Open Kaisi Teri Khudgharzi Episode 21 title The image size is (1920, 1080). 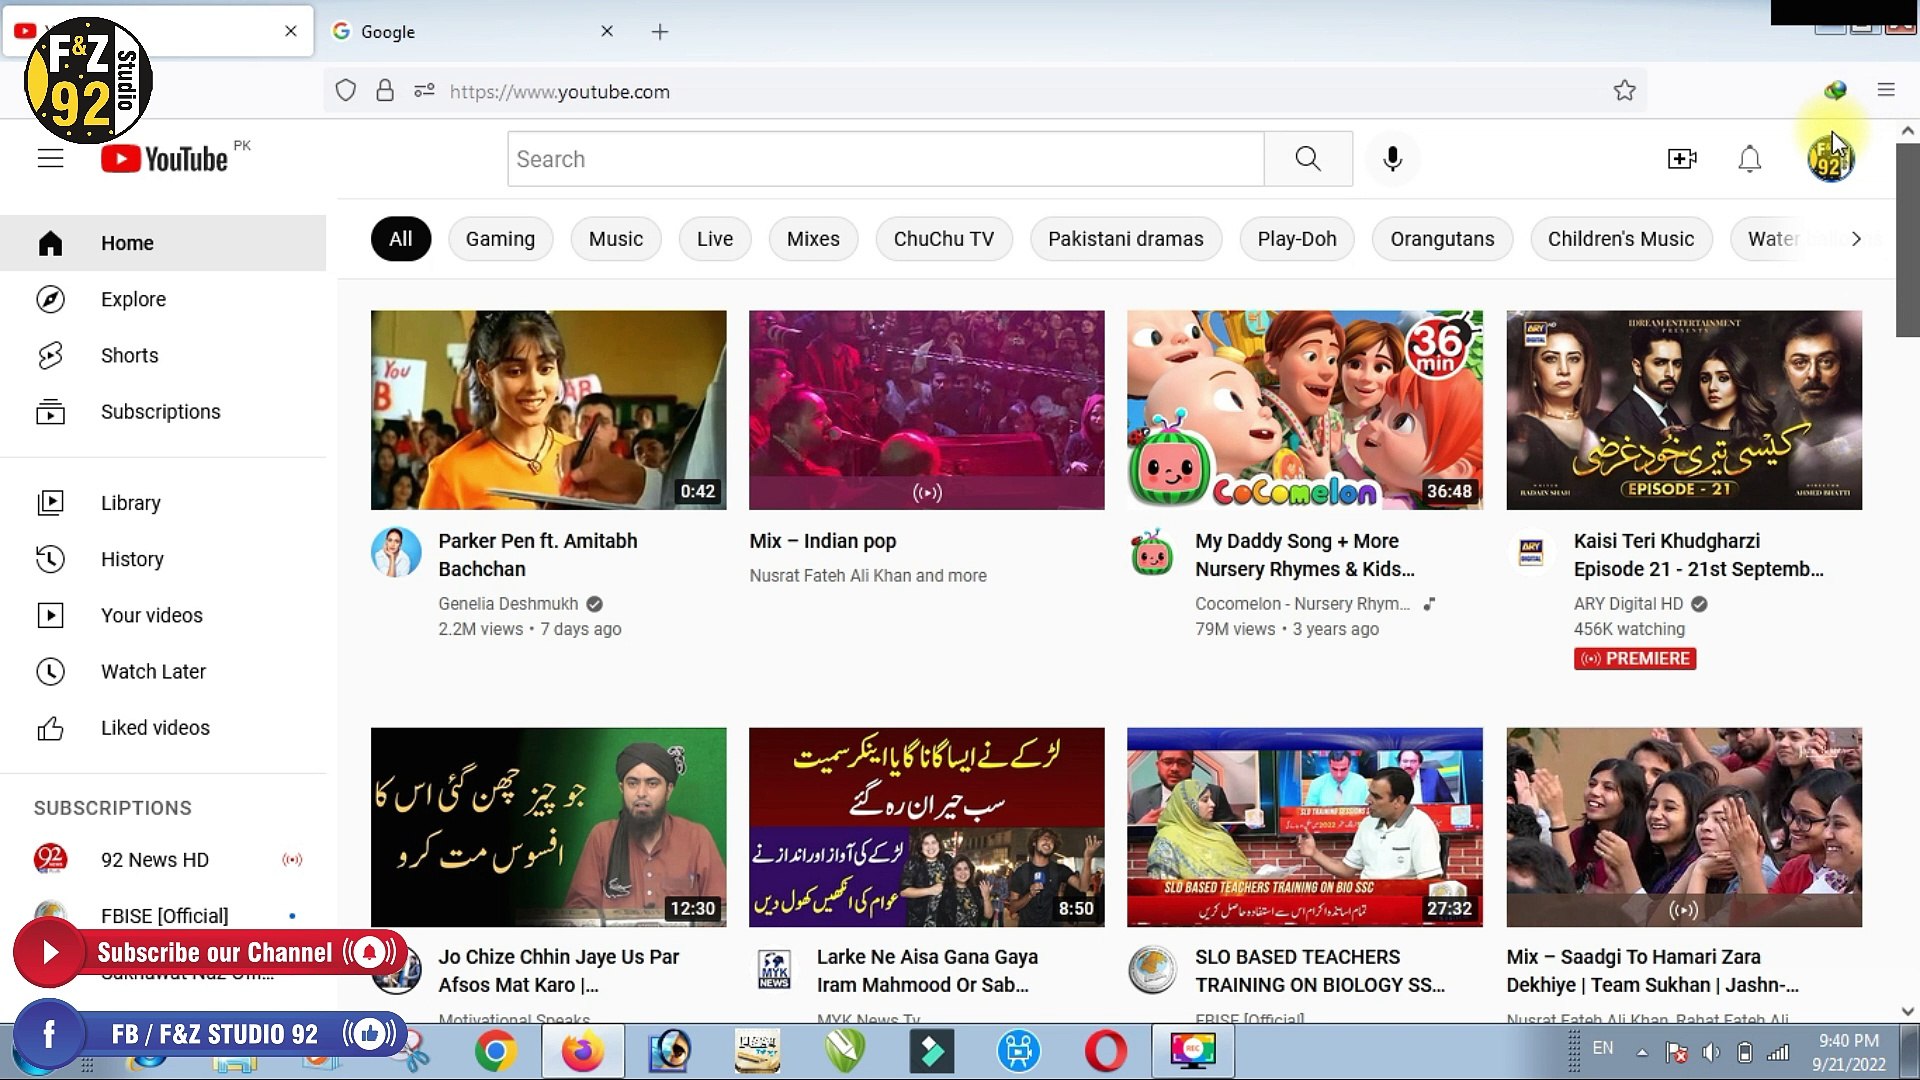(x=1698, y=555)
